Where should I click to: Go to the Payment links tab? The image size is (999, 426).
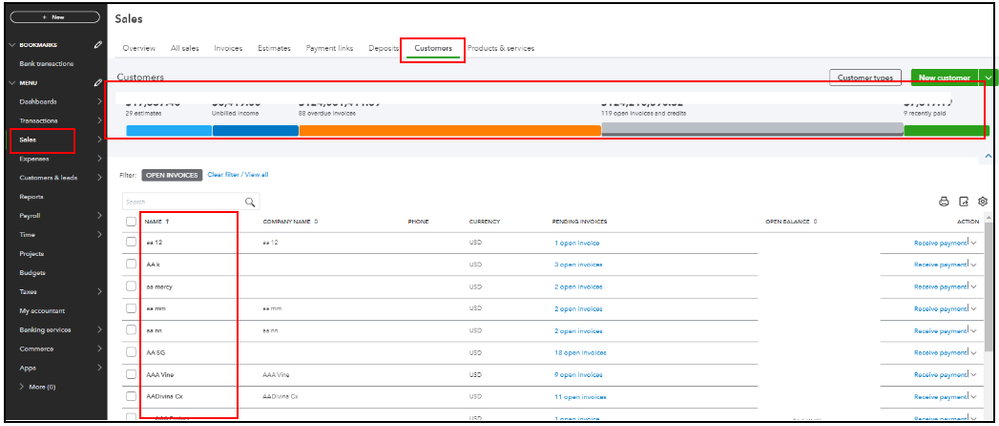coord(329,48)
